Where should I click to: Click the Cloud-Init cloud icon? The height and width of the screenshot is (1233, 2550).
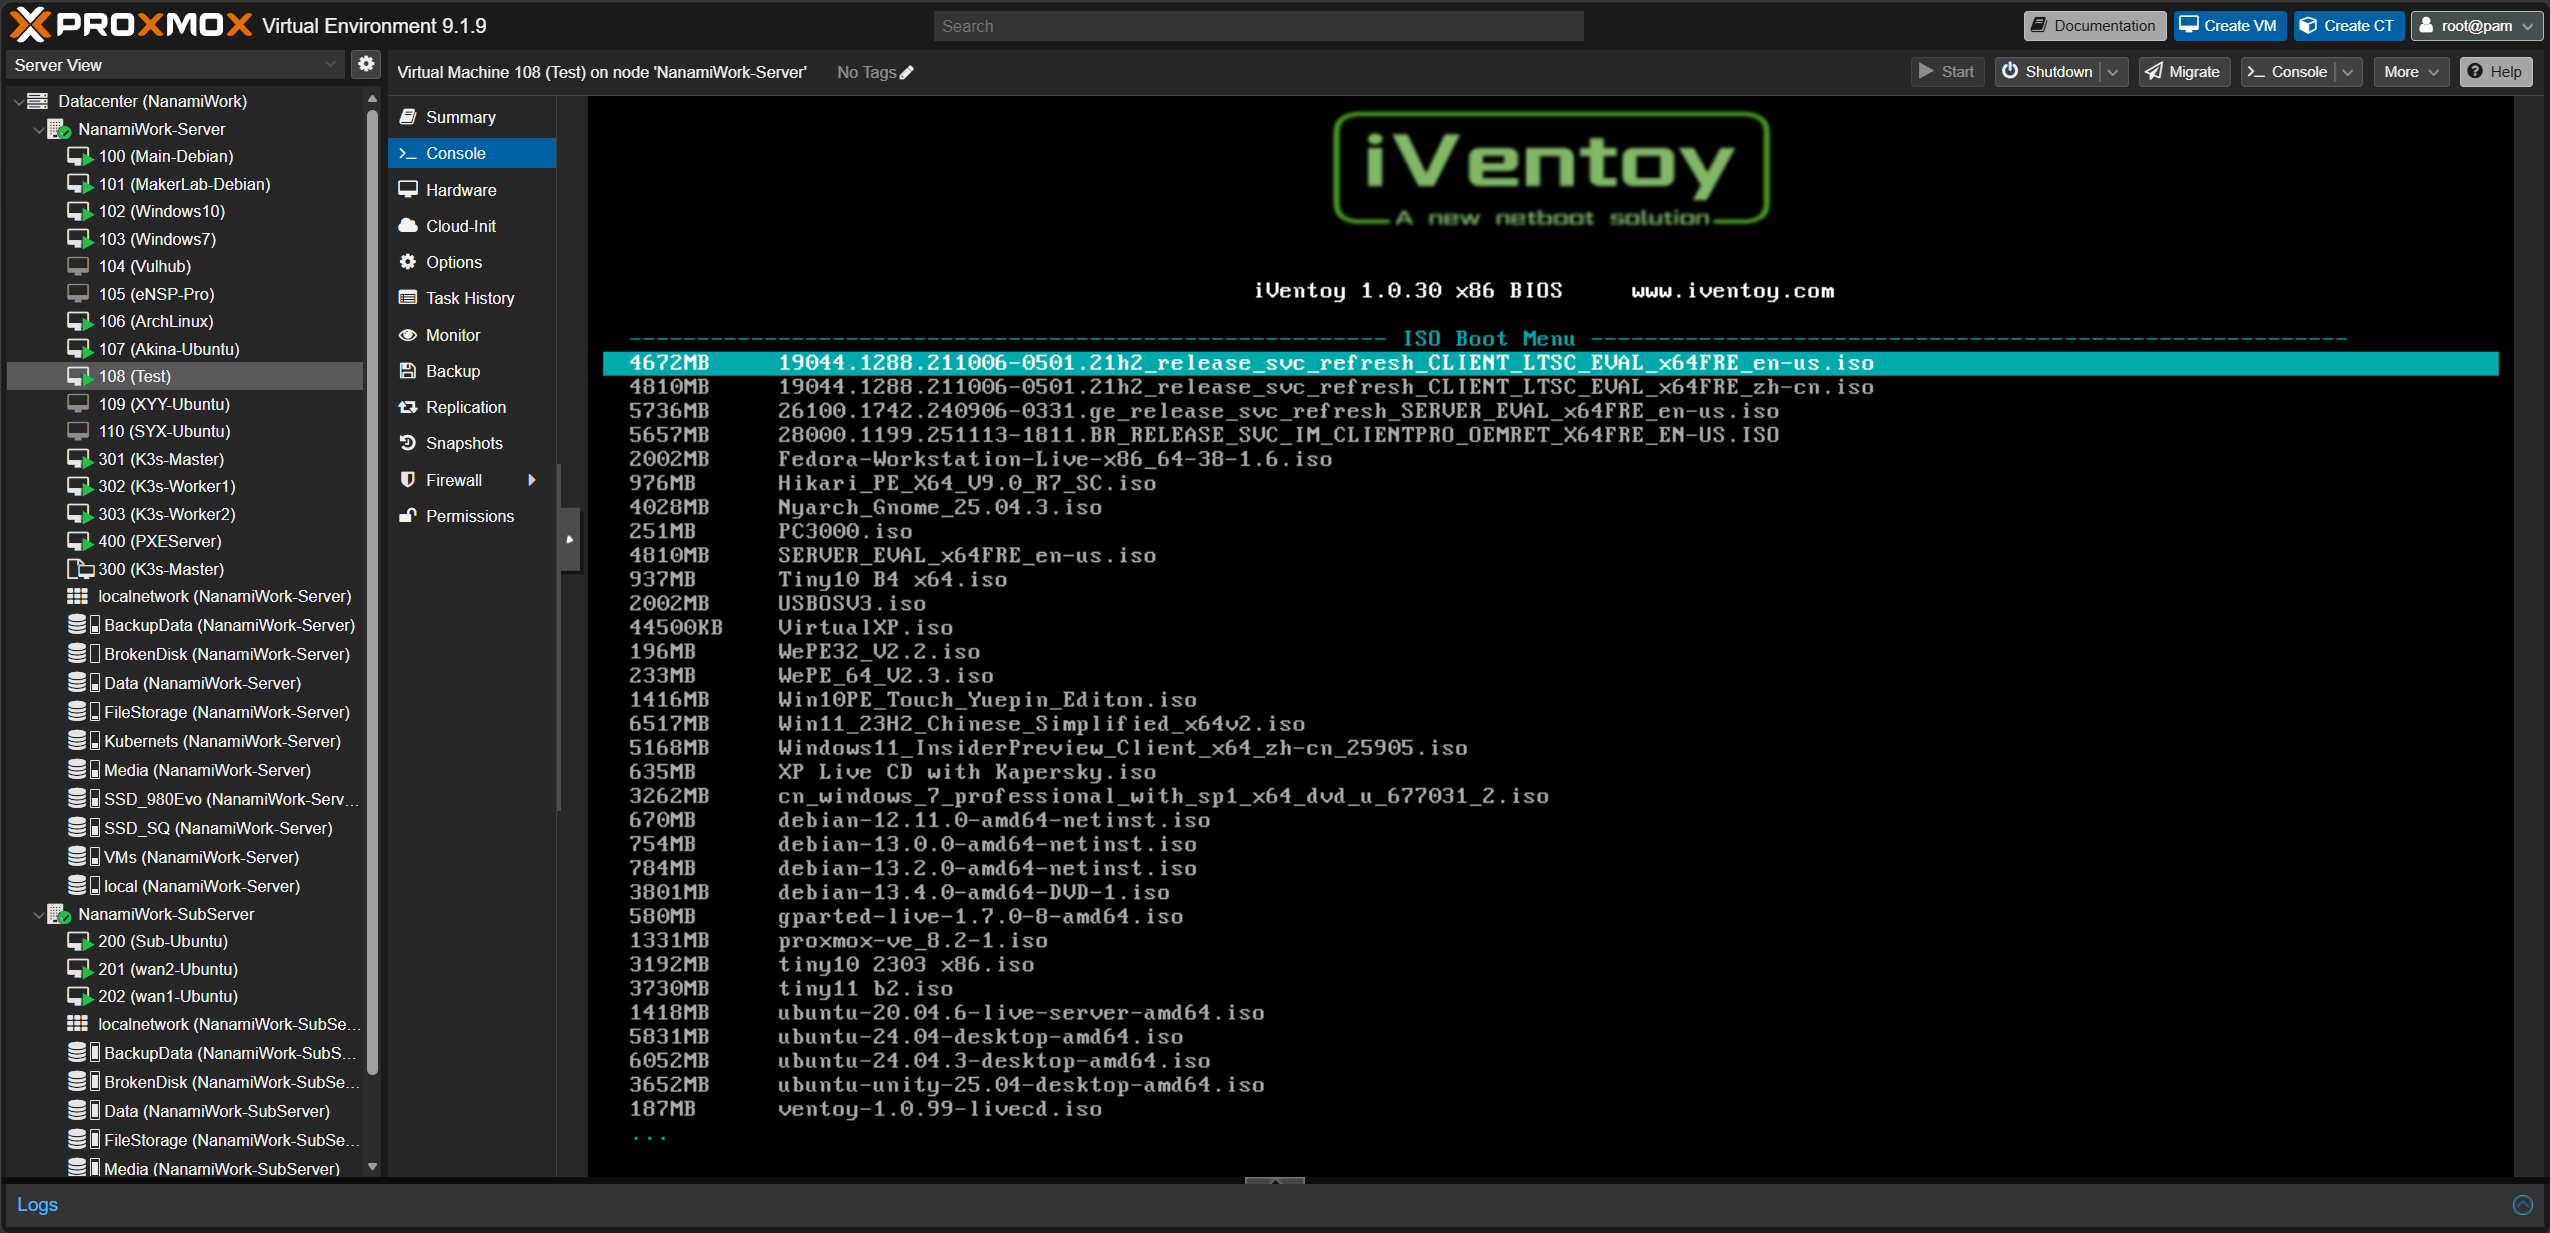(x=408, y=225)
